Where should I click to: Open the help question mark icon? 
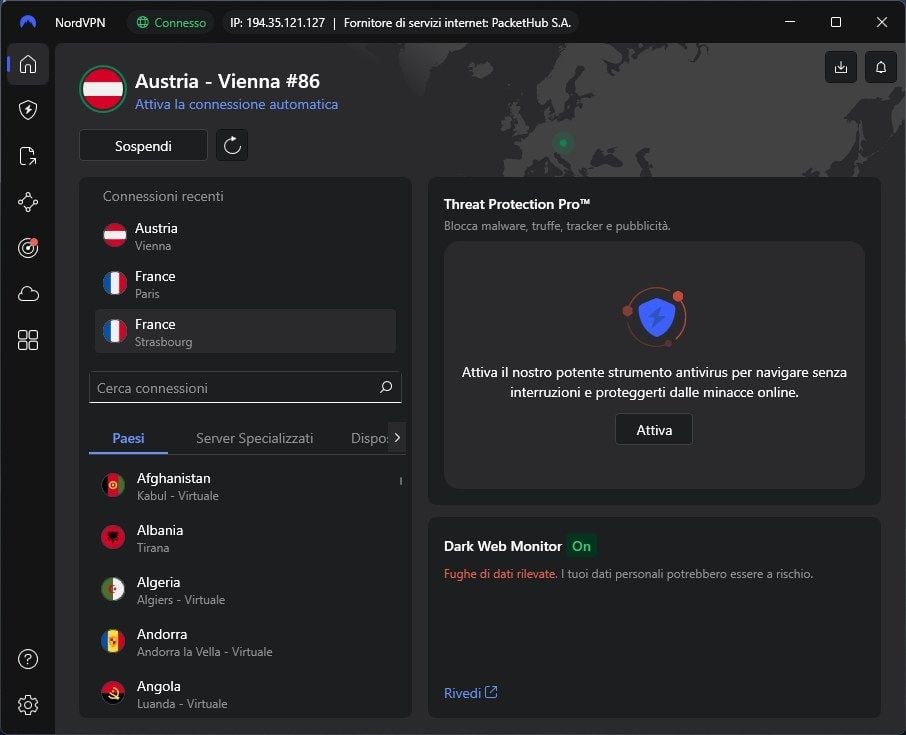[x=28, y=659]
